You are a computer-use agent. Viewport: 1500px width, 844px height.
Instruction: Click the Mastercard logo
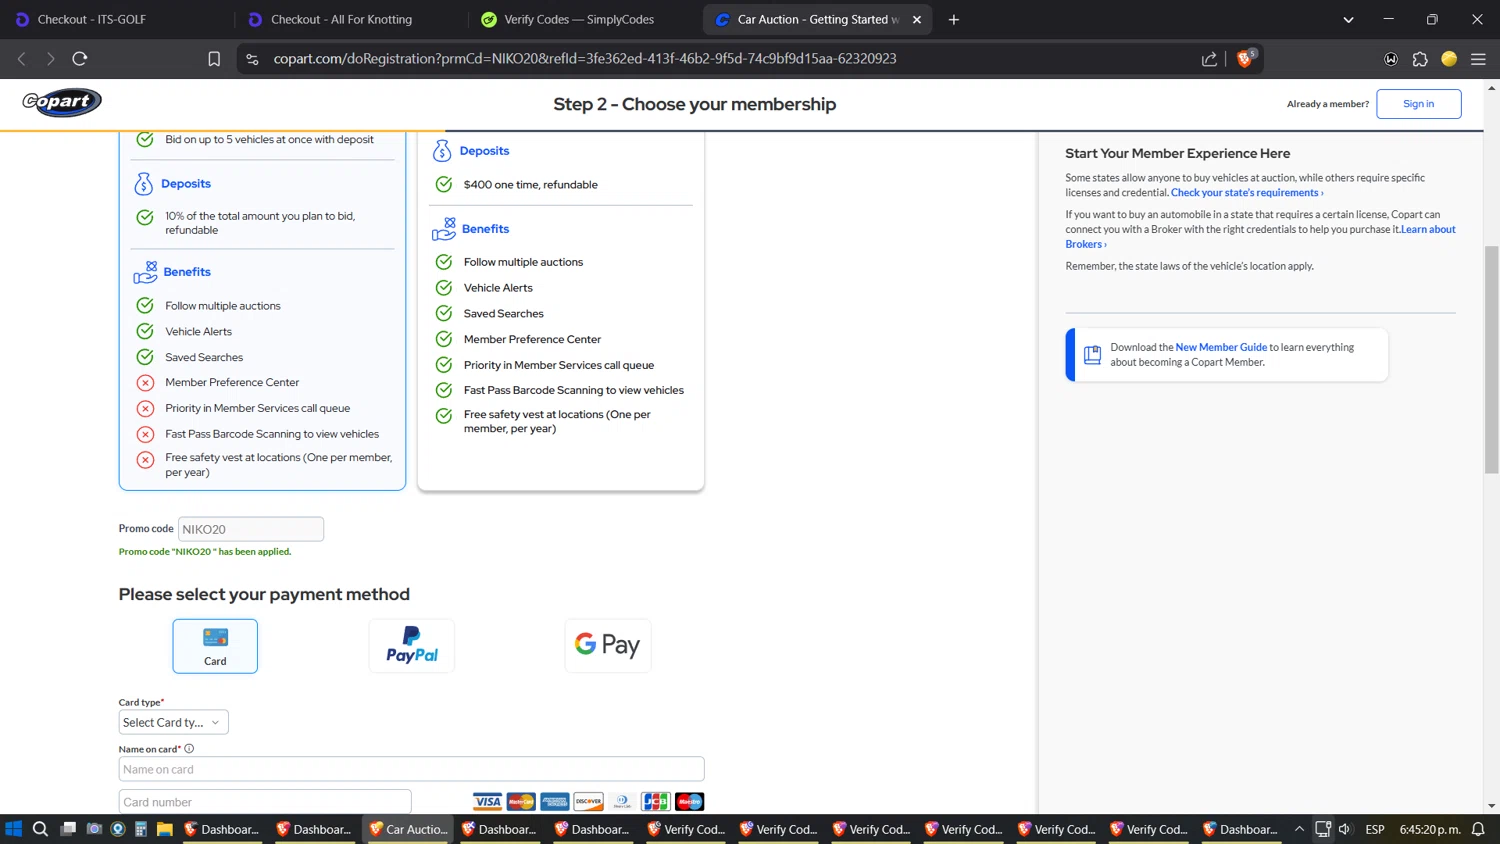coord(521,801)
